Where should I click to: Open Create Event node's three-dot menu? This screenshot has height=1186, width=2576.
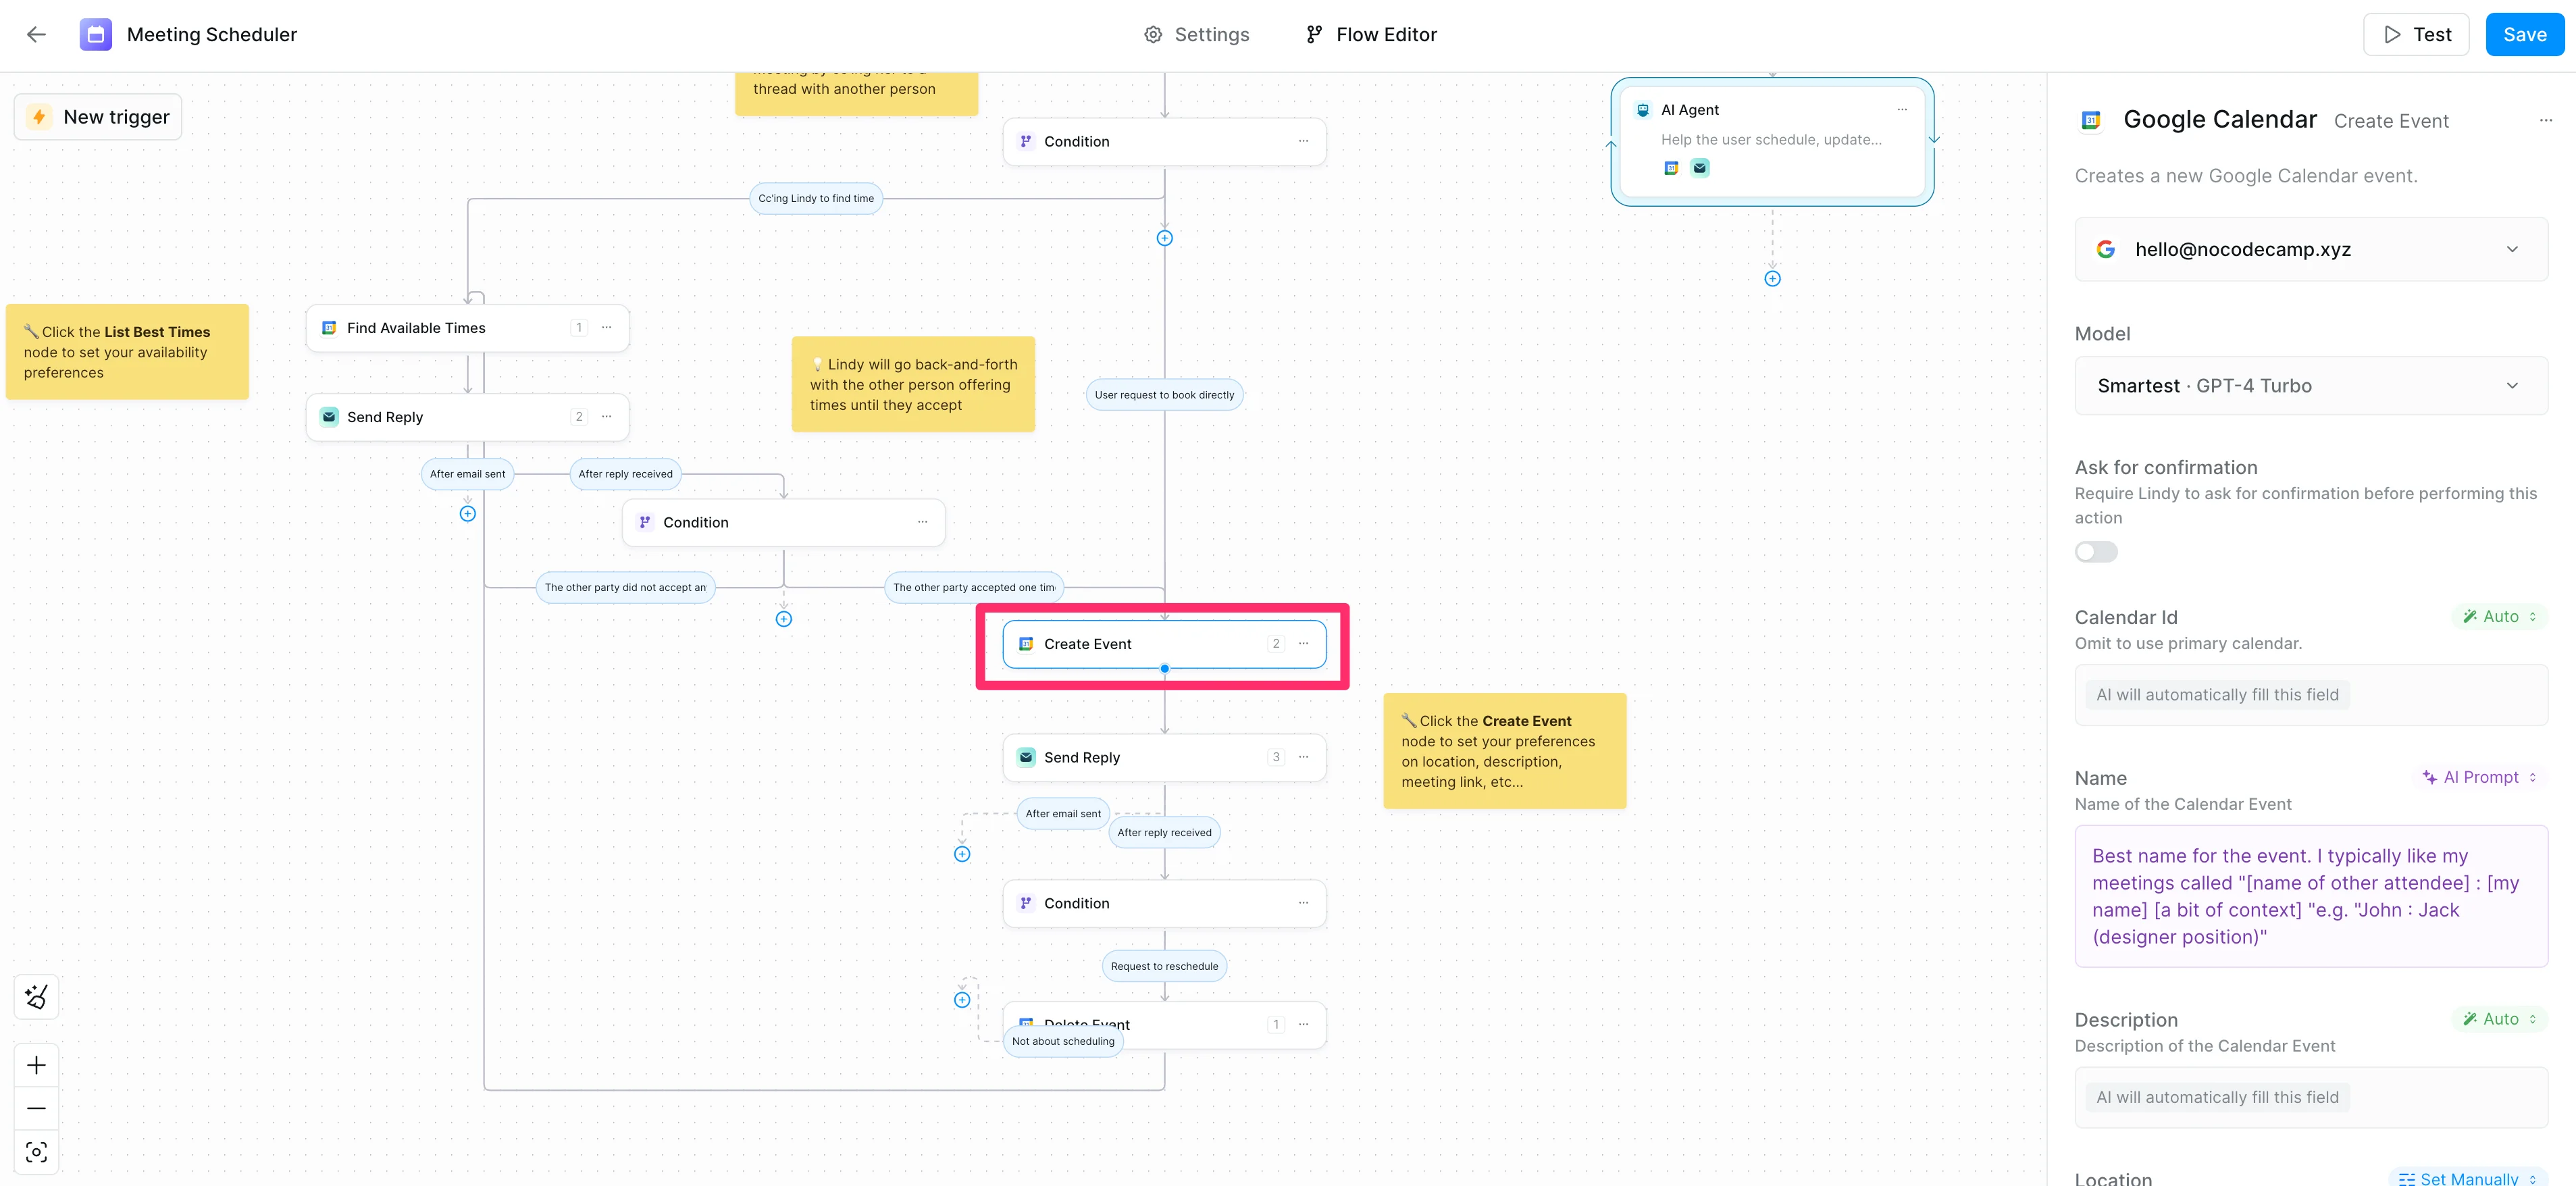[x=1303, y=644]
